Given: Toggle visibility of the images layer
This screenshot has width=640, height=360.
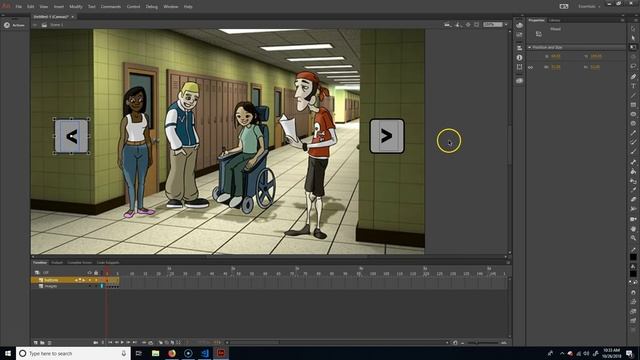Looking at the screenshot, I should (90, 286).
